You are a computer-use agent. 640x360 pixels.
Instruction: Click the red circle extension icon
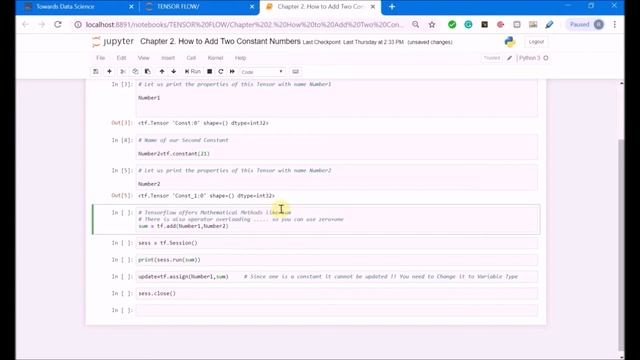coord(500,24)
